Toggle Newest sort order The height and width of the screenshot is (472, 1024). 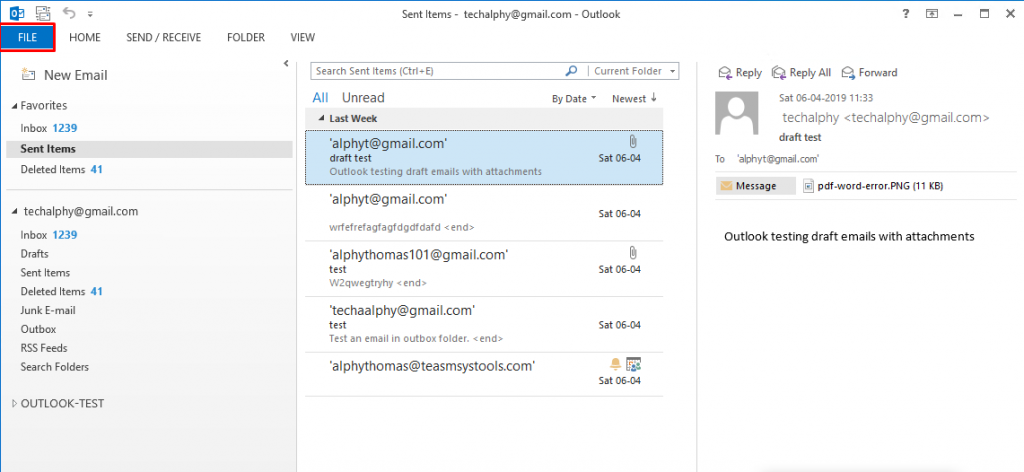tap(634, 99)
